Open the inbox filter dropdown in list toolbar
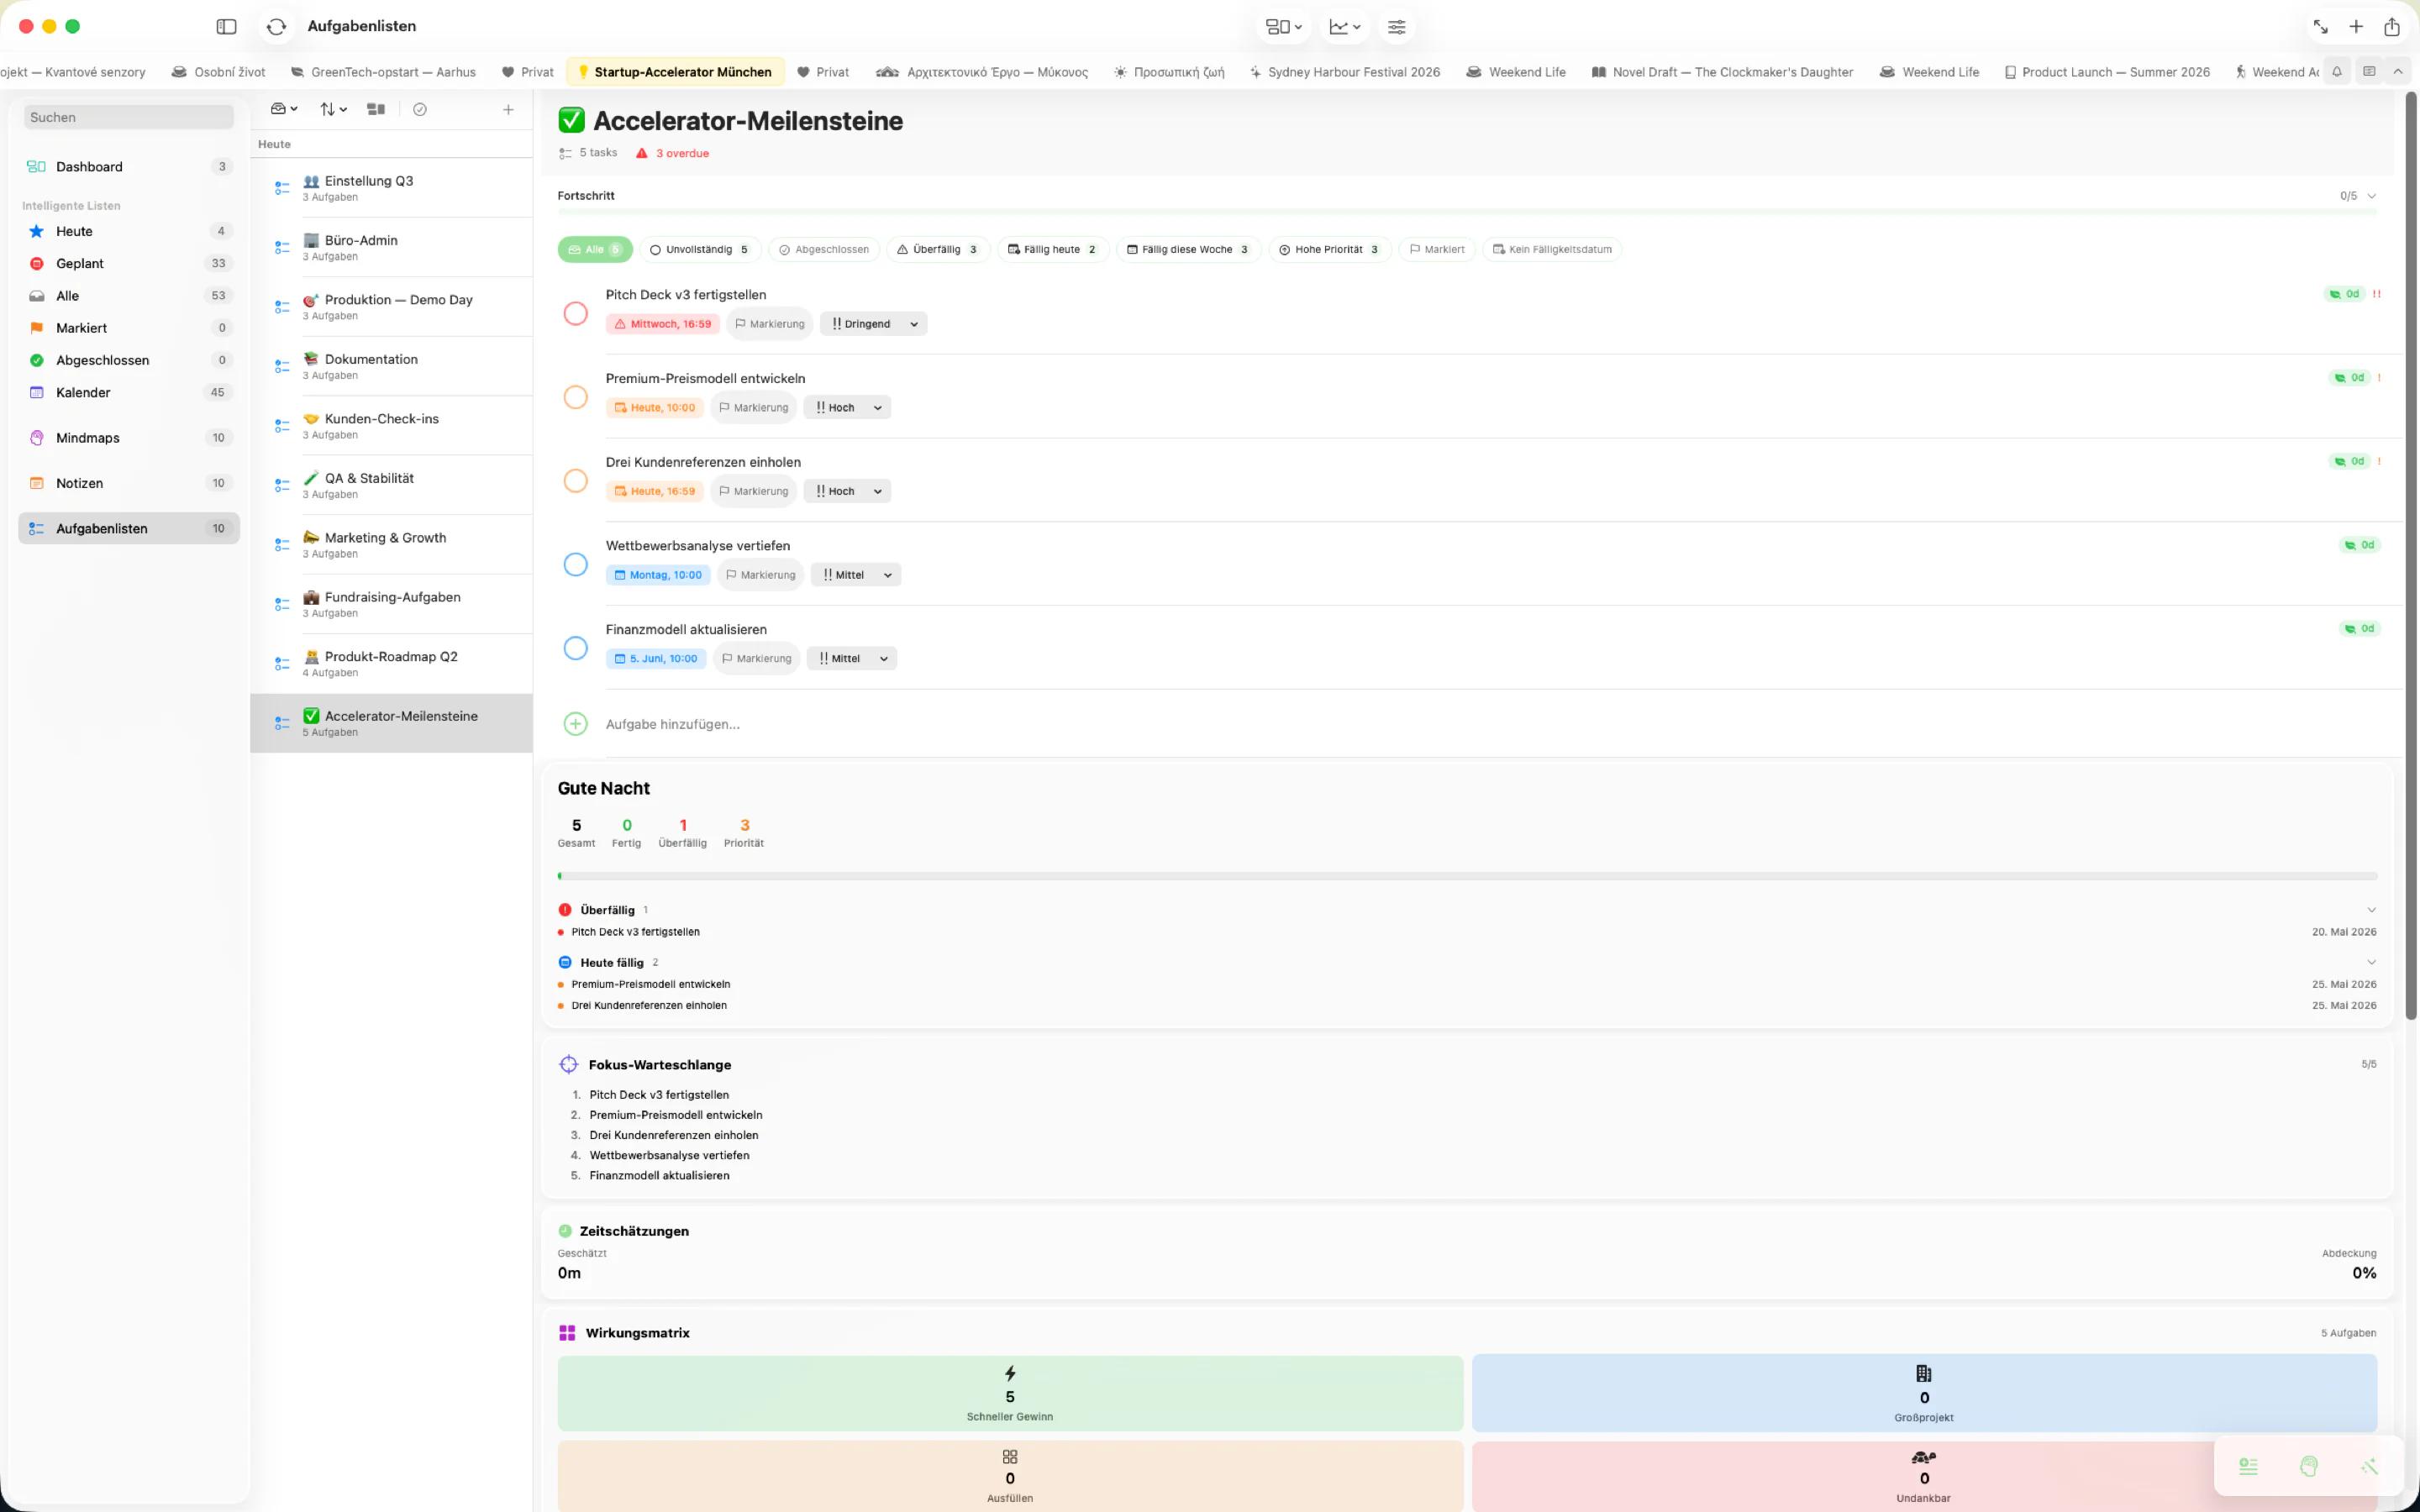Screen dimensions: 2420x1512 284,109
